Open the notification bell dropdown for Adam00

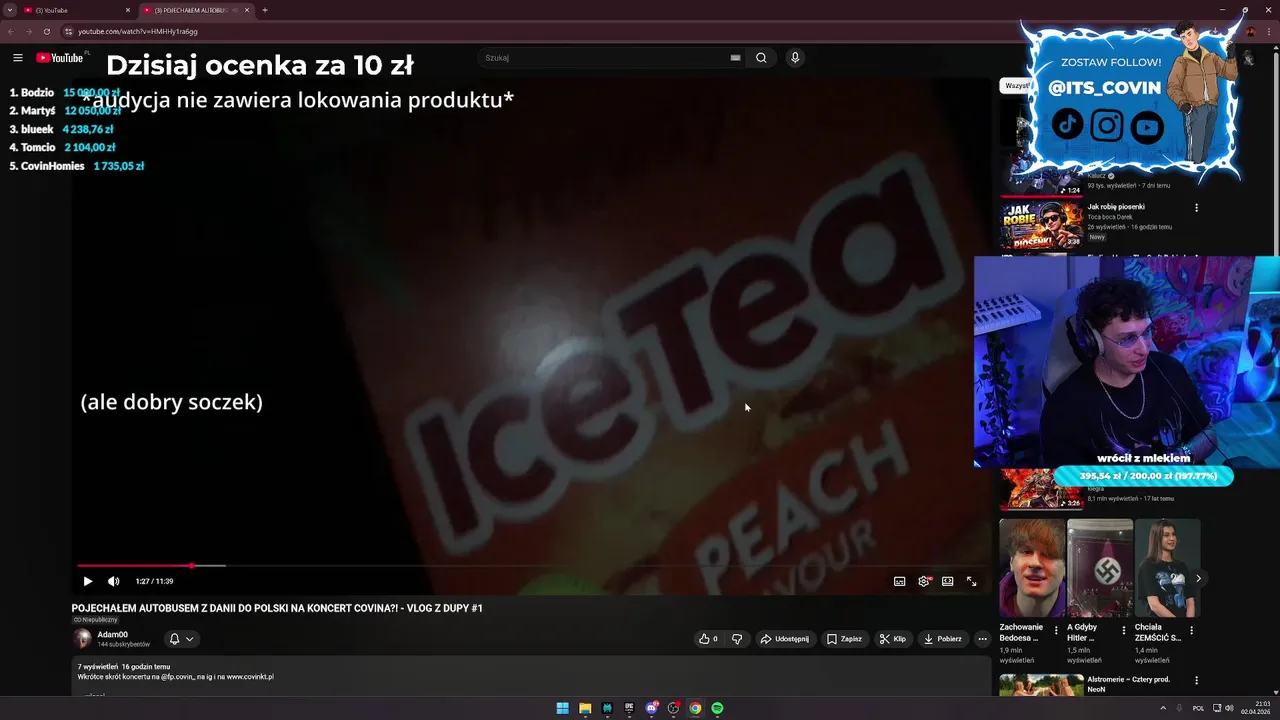[x=181, y=639]
